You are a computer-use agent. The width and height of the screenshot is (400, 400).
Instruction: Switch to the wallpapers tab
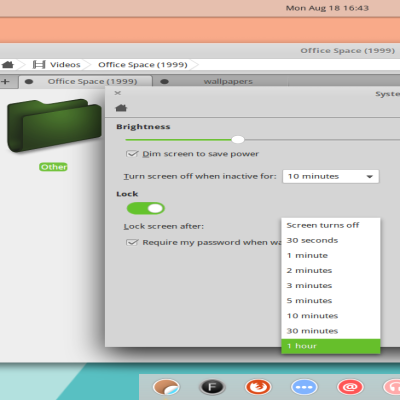click(x=228, y=81)
